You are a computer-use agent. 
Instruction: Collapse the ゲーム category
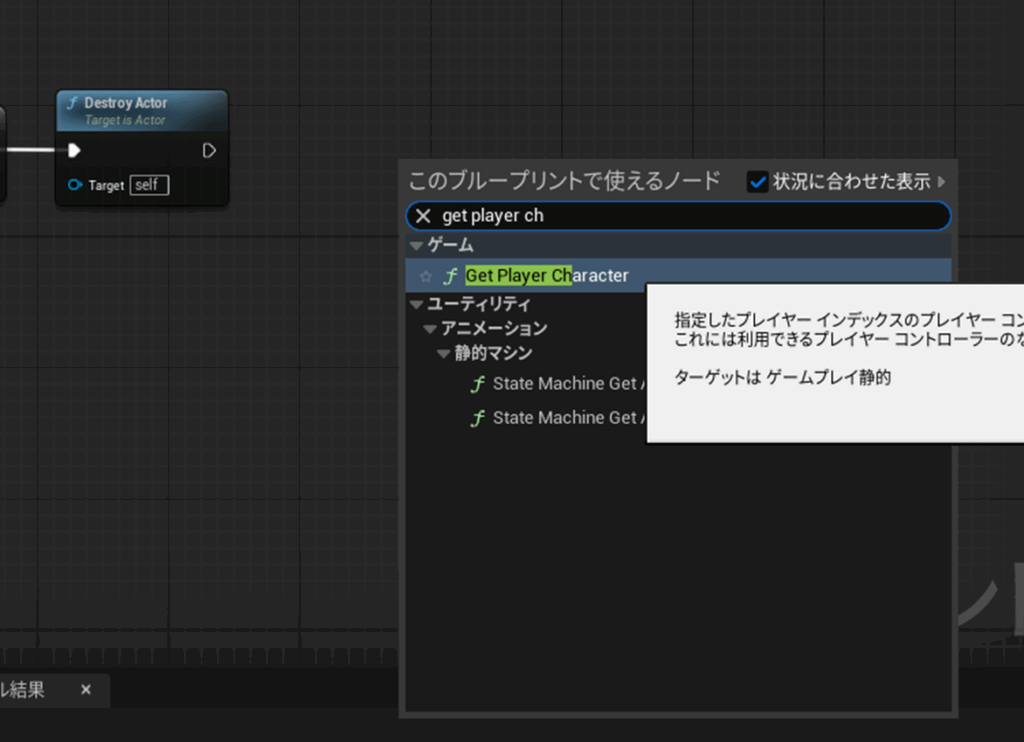pyautogui.click(x=417, y=246)
